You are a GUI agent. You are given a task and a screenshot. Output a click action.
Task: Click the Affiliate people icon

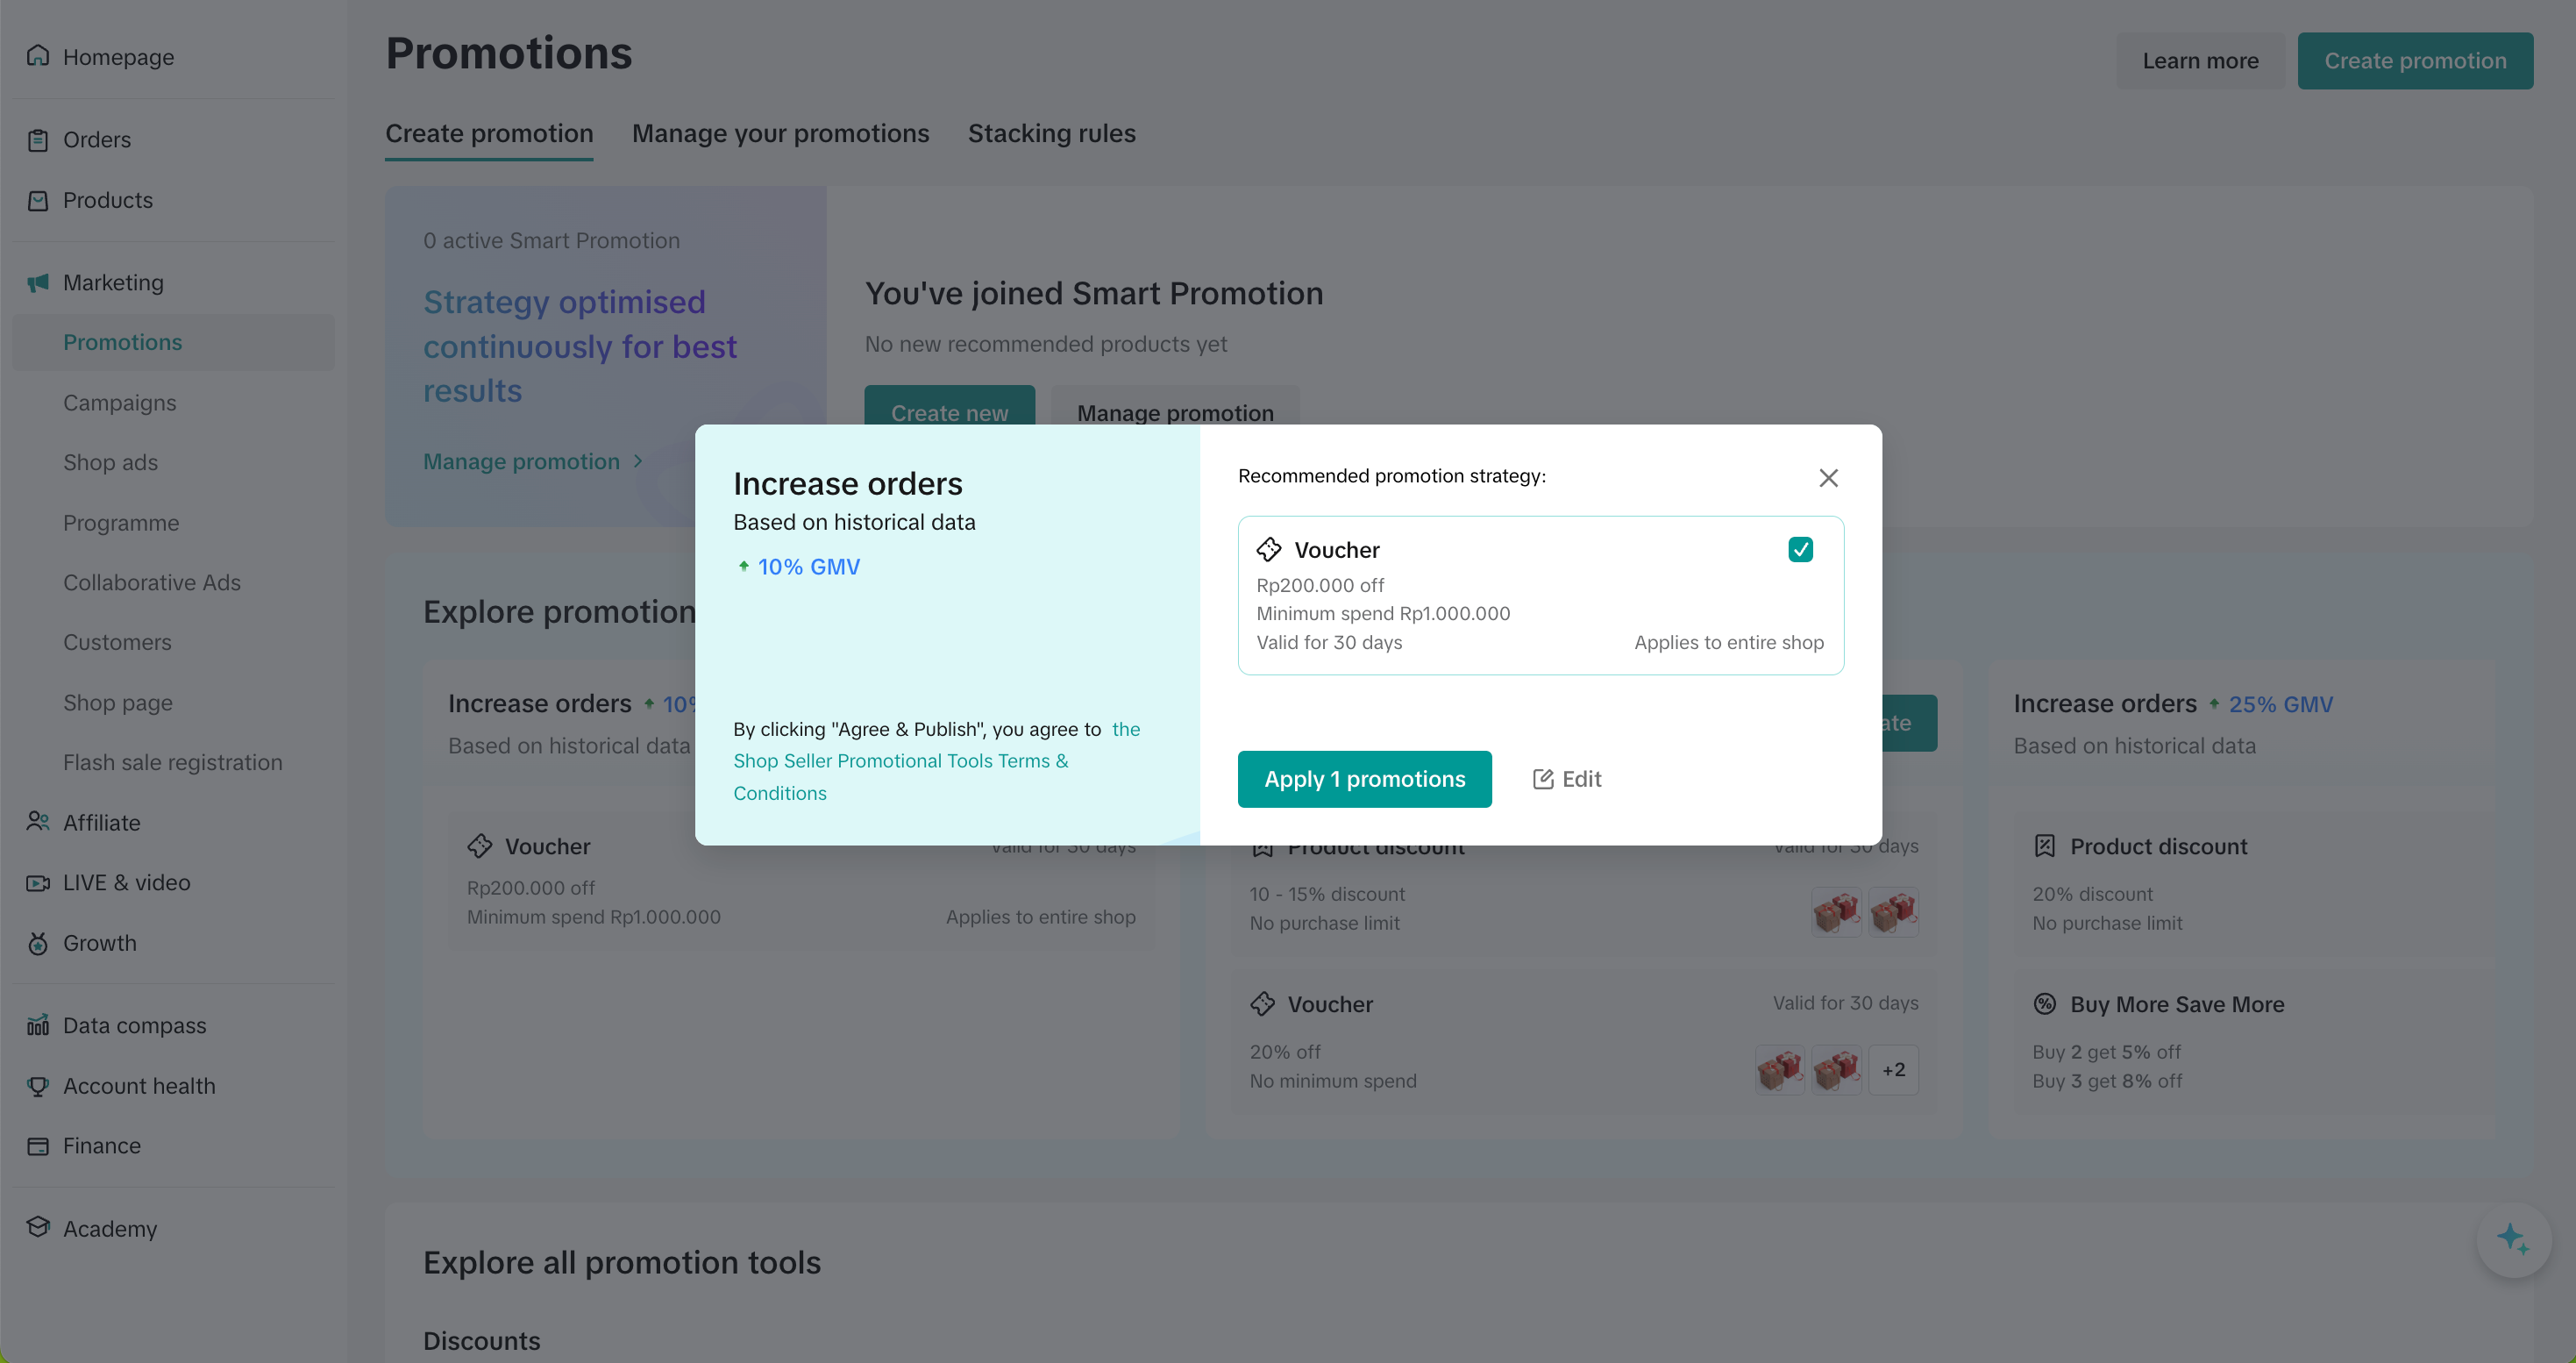(x=38, y=822)
